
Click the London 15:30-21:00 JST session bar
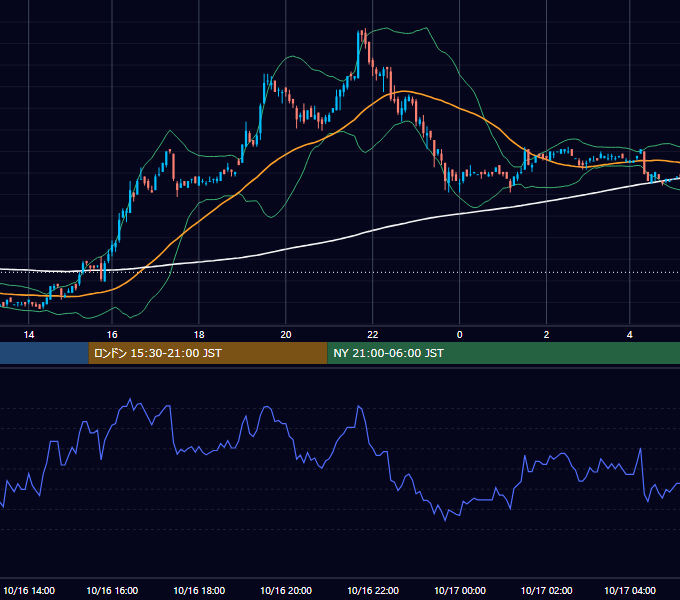208,353
